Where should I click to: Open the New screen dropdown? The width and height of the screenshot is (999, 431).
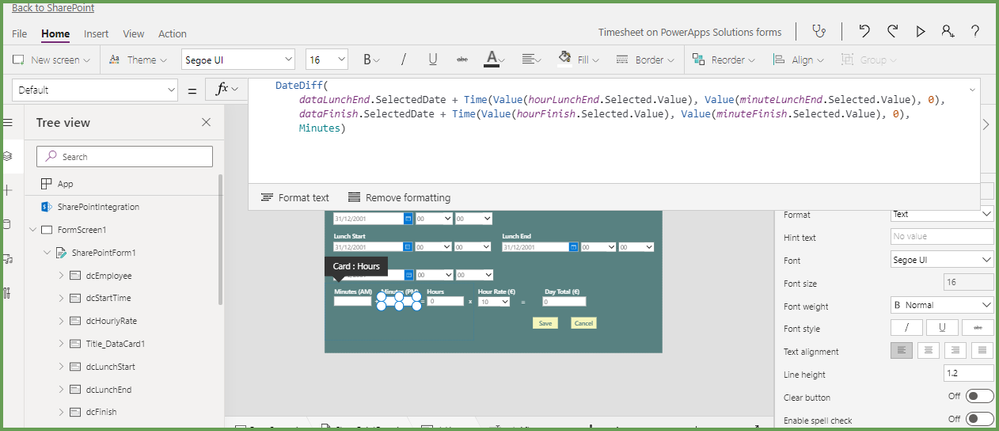tap(52, 60)
